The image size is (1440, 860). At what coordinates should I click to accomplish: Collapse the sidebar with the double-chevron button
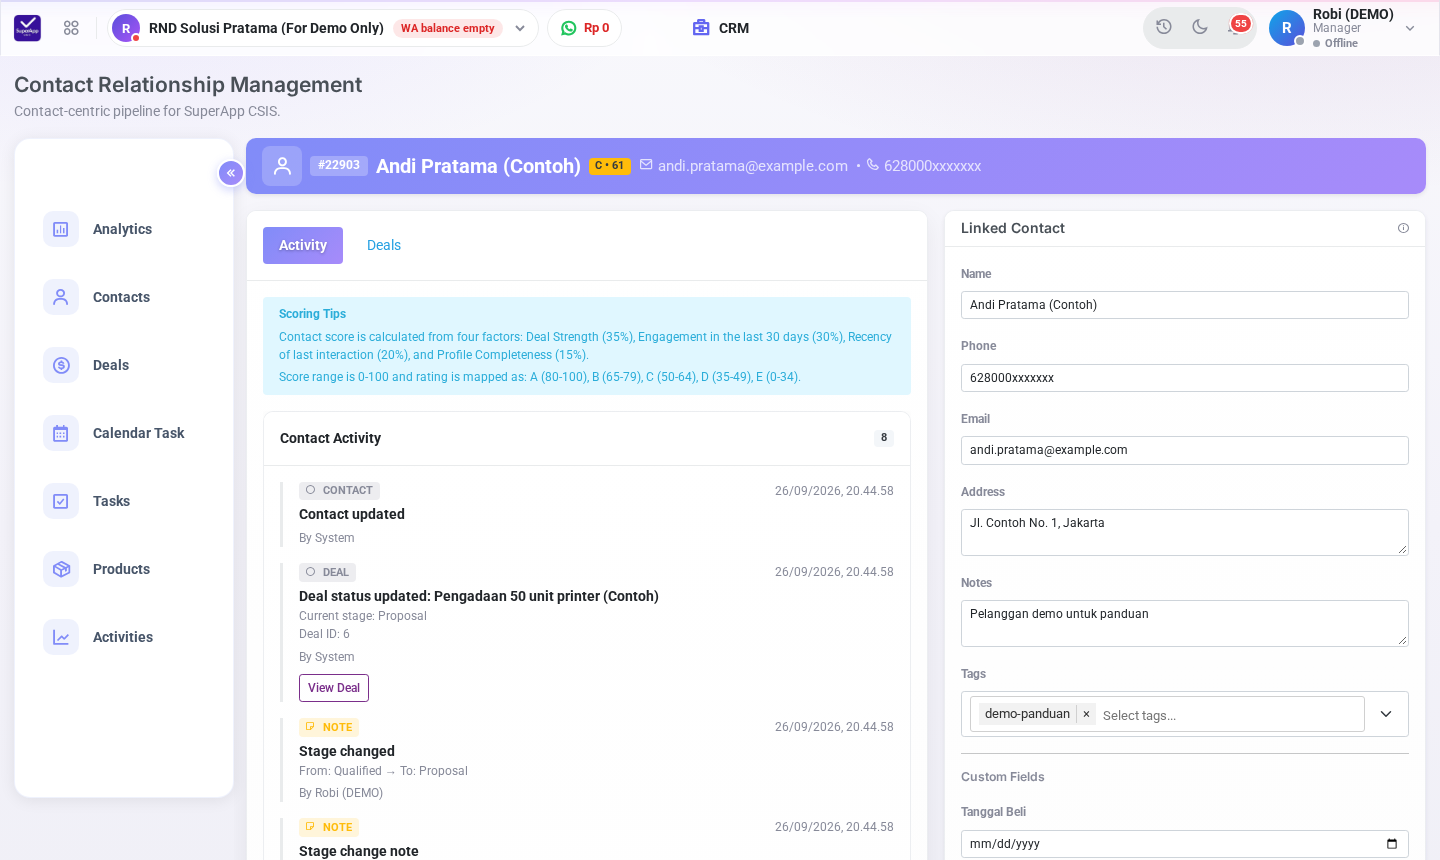pos(231,173)
